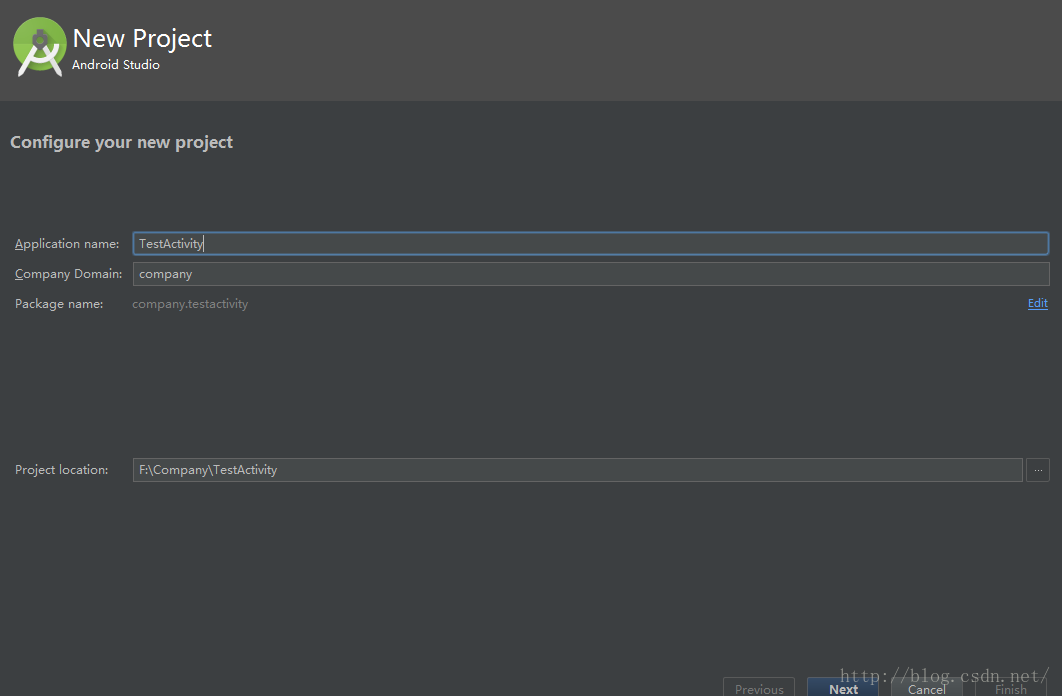1062x696 pixels.
Task: Click the Edit link for package name
Action: pos(1037,303)
